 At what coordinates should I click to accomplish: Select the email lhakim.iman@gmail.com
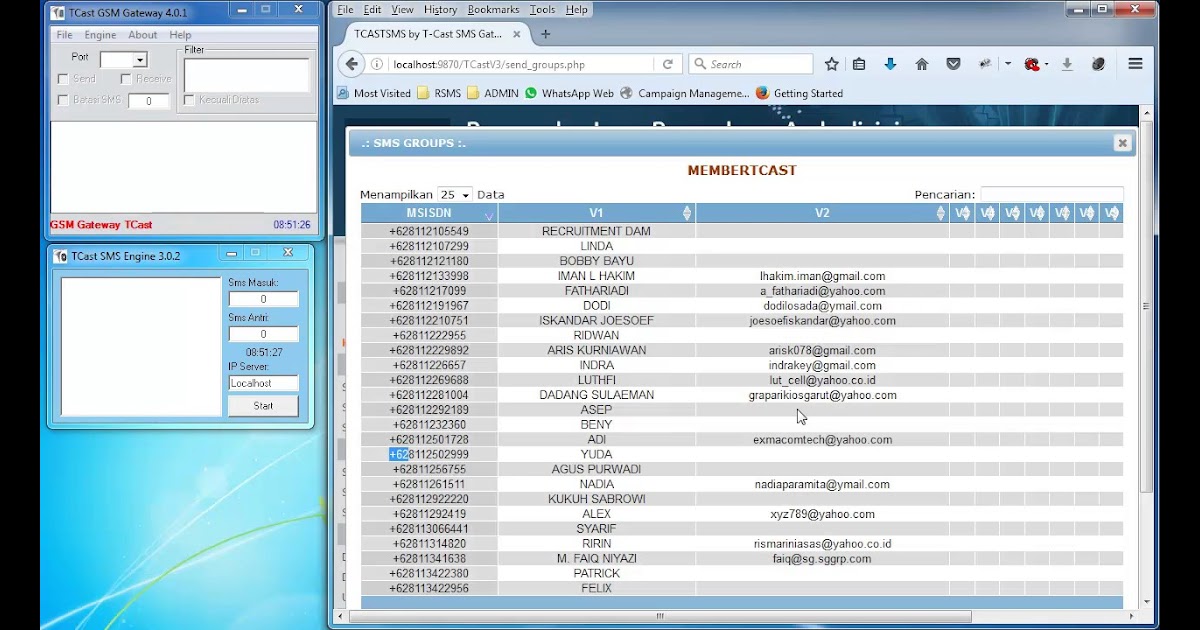click(822, 276)
